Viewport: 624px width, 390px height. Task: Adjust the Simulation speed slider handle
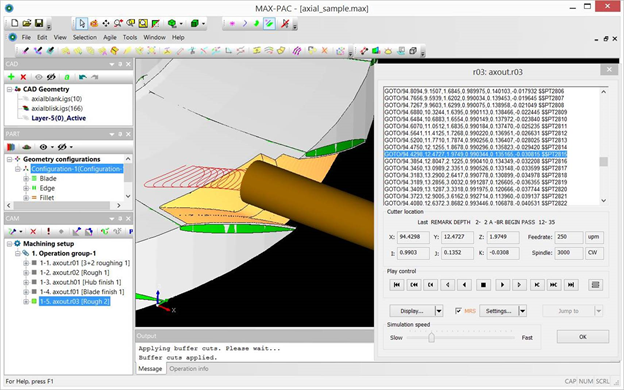(431, 337)
